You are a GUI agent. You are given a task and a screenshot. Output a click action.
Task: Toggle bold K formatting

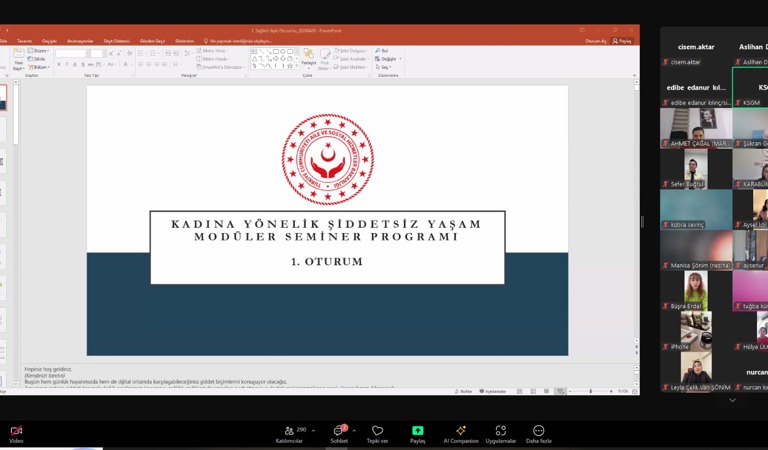(x=59, y=64)
